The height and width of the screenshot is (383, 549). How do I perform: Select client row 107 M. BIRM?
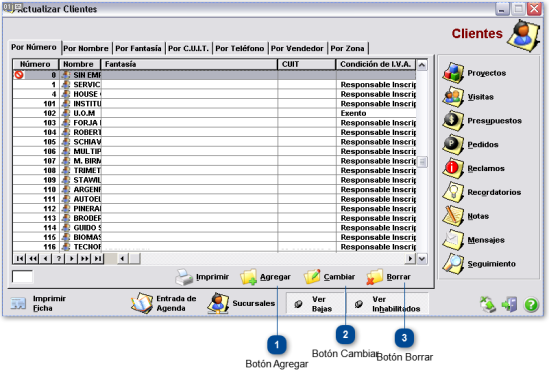tap(214, 161)
